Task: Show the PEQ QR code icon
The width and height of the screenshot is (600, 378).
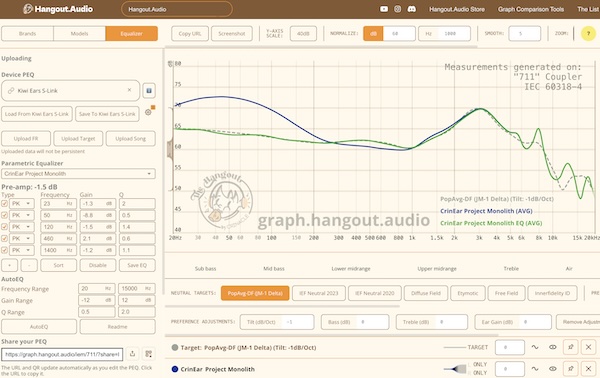Action: [148, 354]
